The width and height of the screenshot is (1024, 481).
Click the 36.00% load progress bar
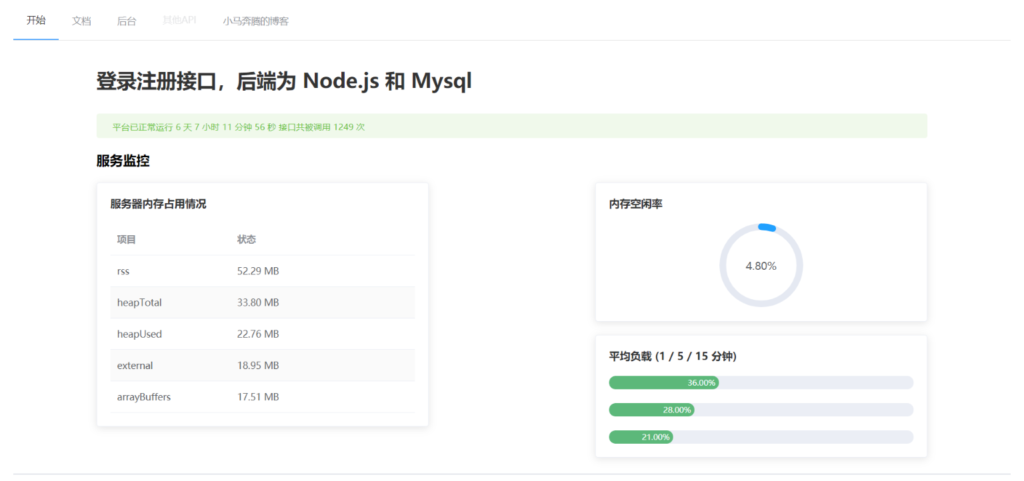[x=761, y=382]
